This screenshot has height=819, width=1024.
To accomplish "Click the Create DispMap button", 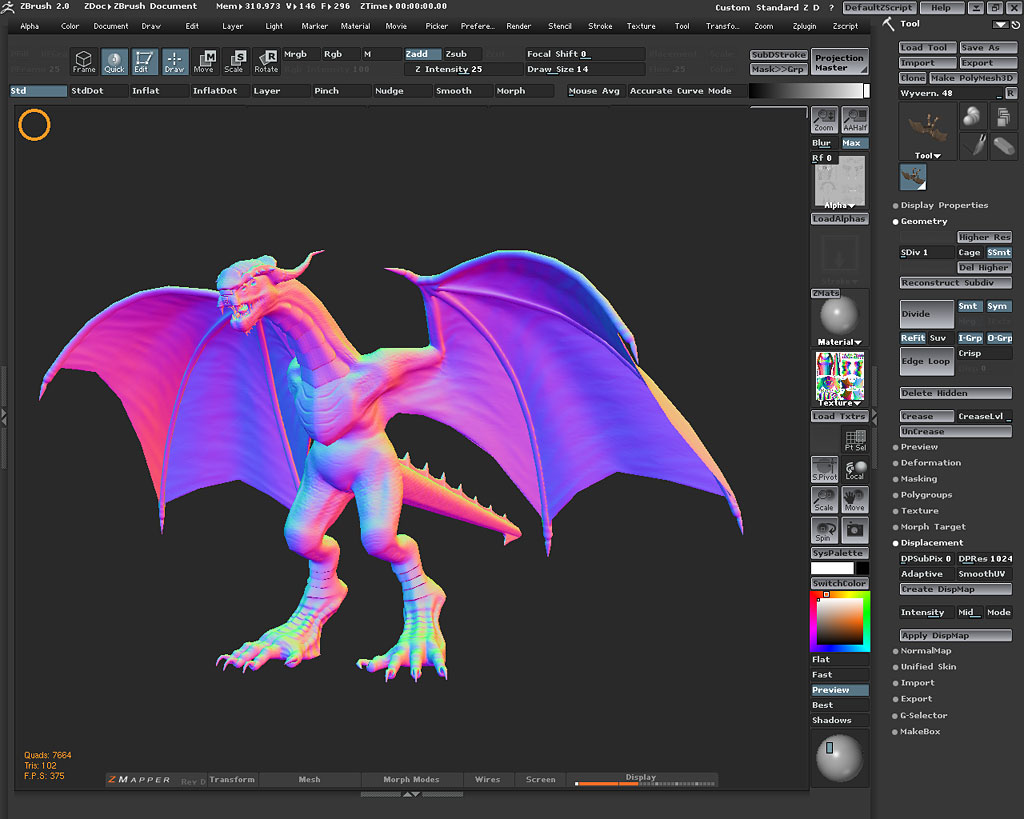I will [x=955, y=590].
